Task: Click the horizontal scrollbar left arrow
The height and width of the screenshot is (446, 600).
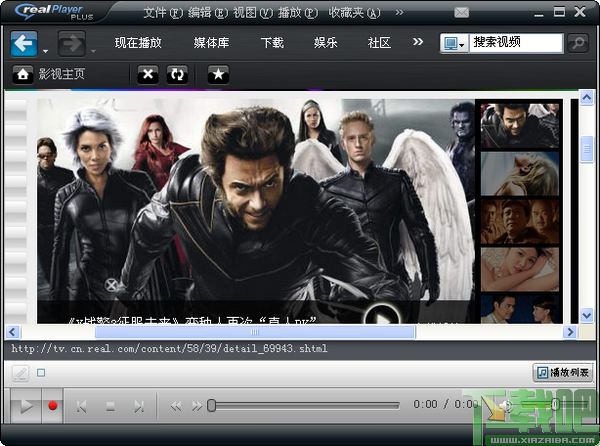Action: [x=13, y=332]
